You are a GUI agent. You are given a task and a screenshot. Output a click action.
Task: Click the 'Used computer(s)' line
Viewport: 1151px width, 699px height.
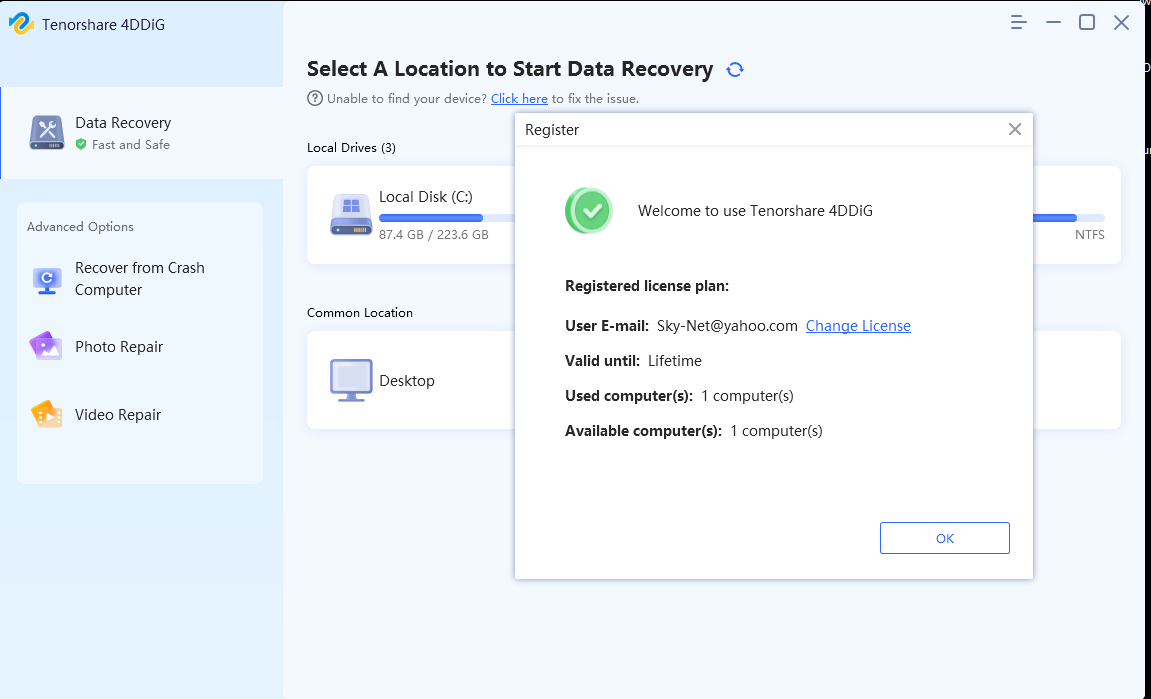[x=679, y=396]
